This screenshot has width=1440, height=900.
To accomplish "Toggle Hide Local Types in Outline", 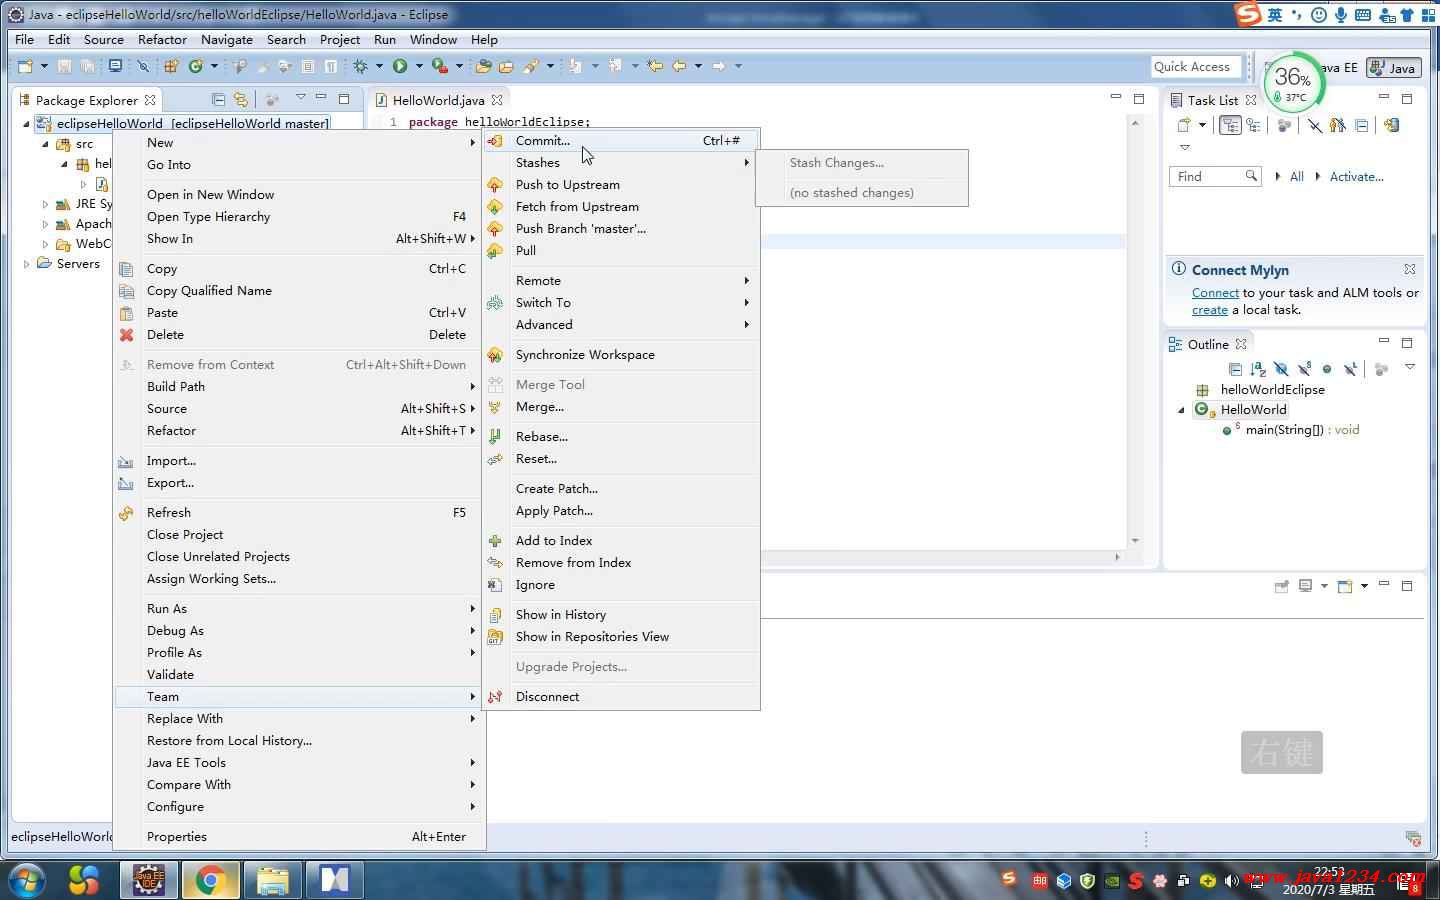I will point(1350,369).
